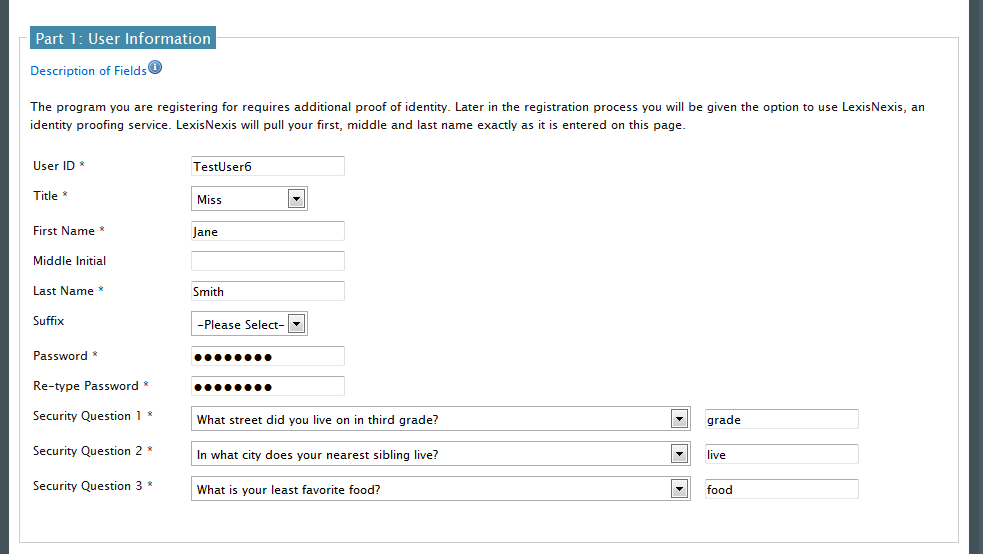Click the Password entry box
This screenshot has width=983, height=554.
pos(267,356)
